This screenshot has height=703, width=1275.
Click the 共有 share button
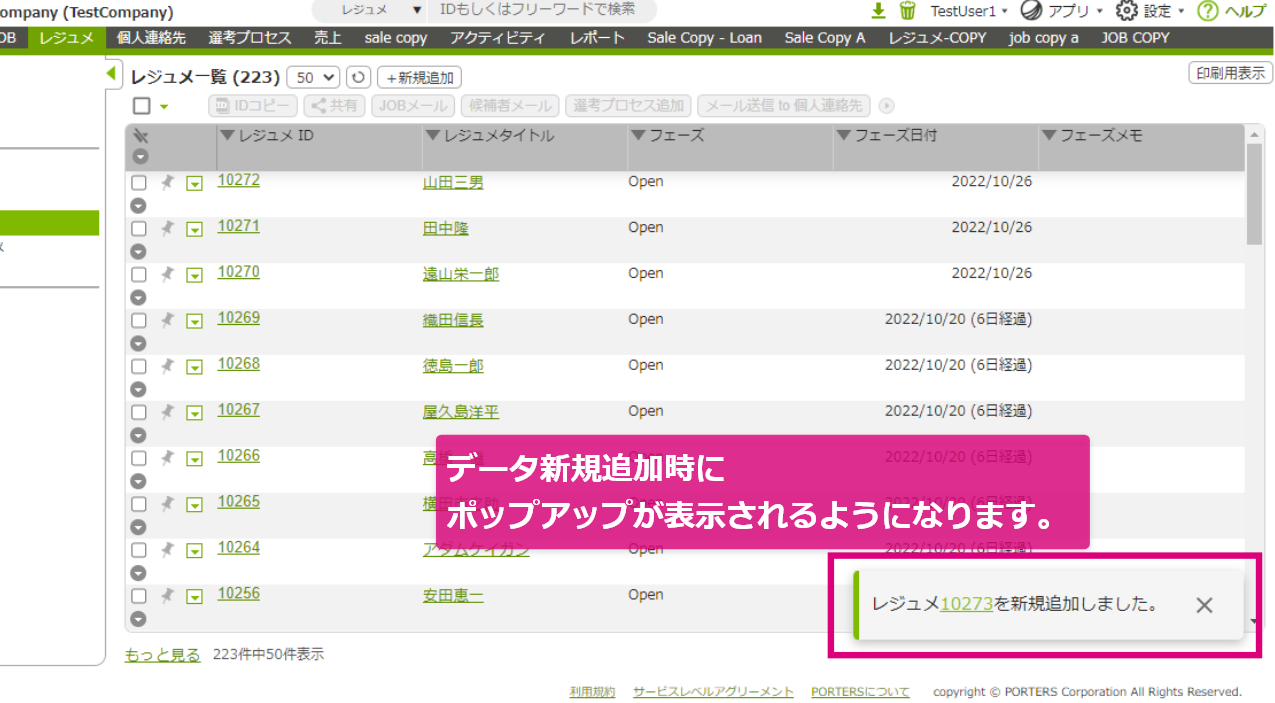pyautogui.click(x=335, y=106)
